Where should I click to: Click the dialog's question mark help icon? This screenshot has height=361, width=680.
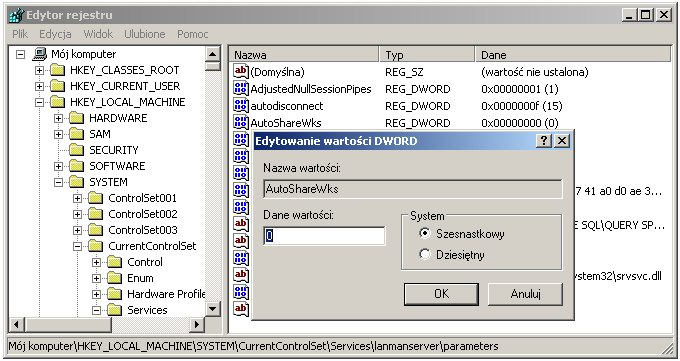point(544,141)
